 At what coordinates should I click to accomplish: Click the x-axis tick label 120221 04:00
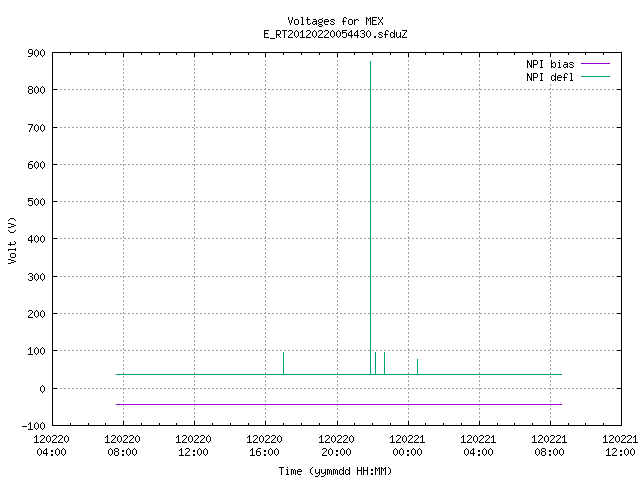[x=478, y=446]
